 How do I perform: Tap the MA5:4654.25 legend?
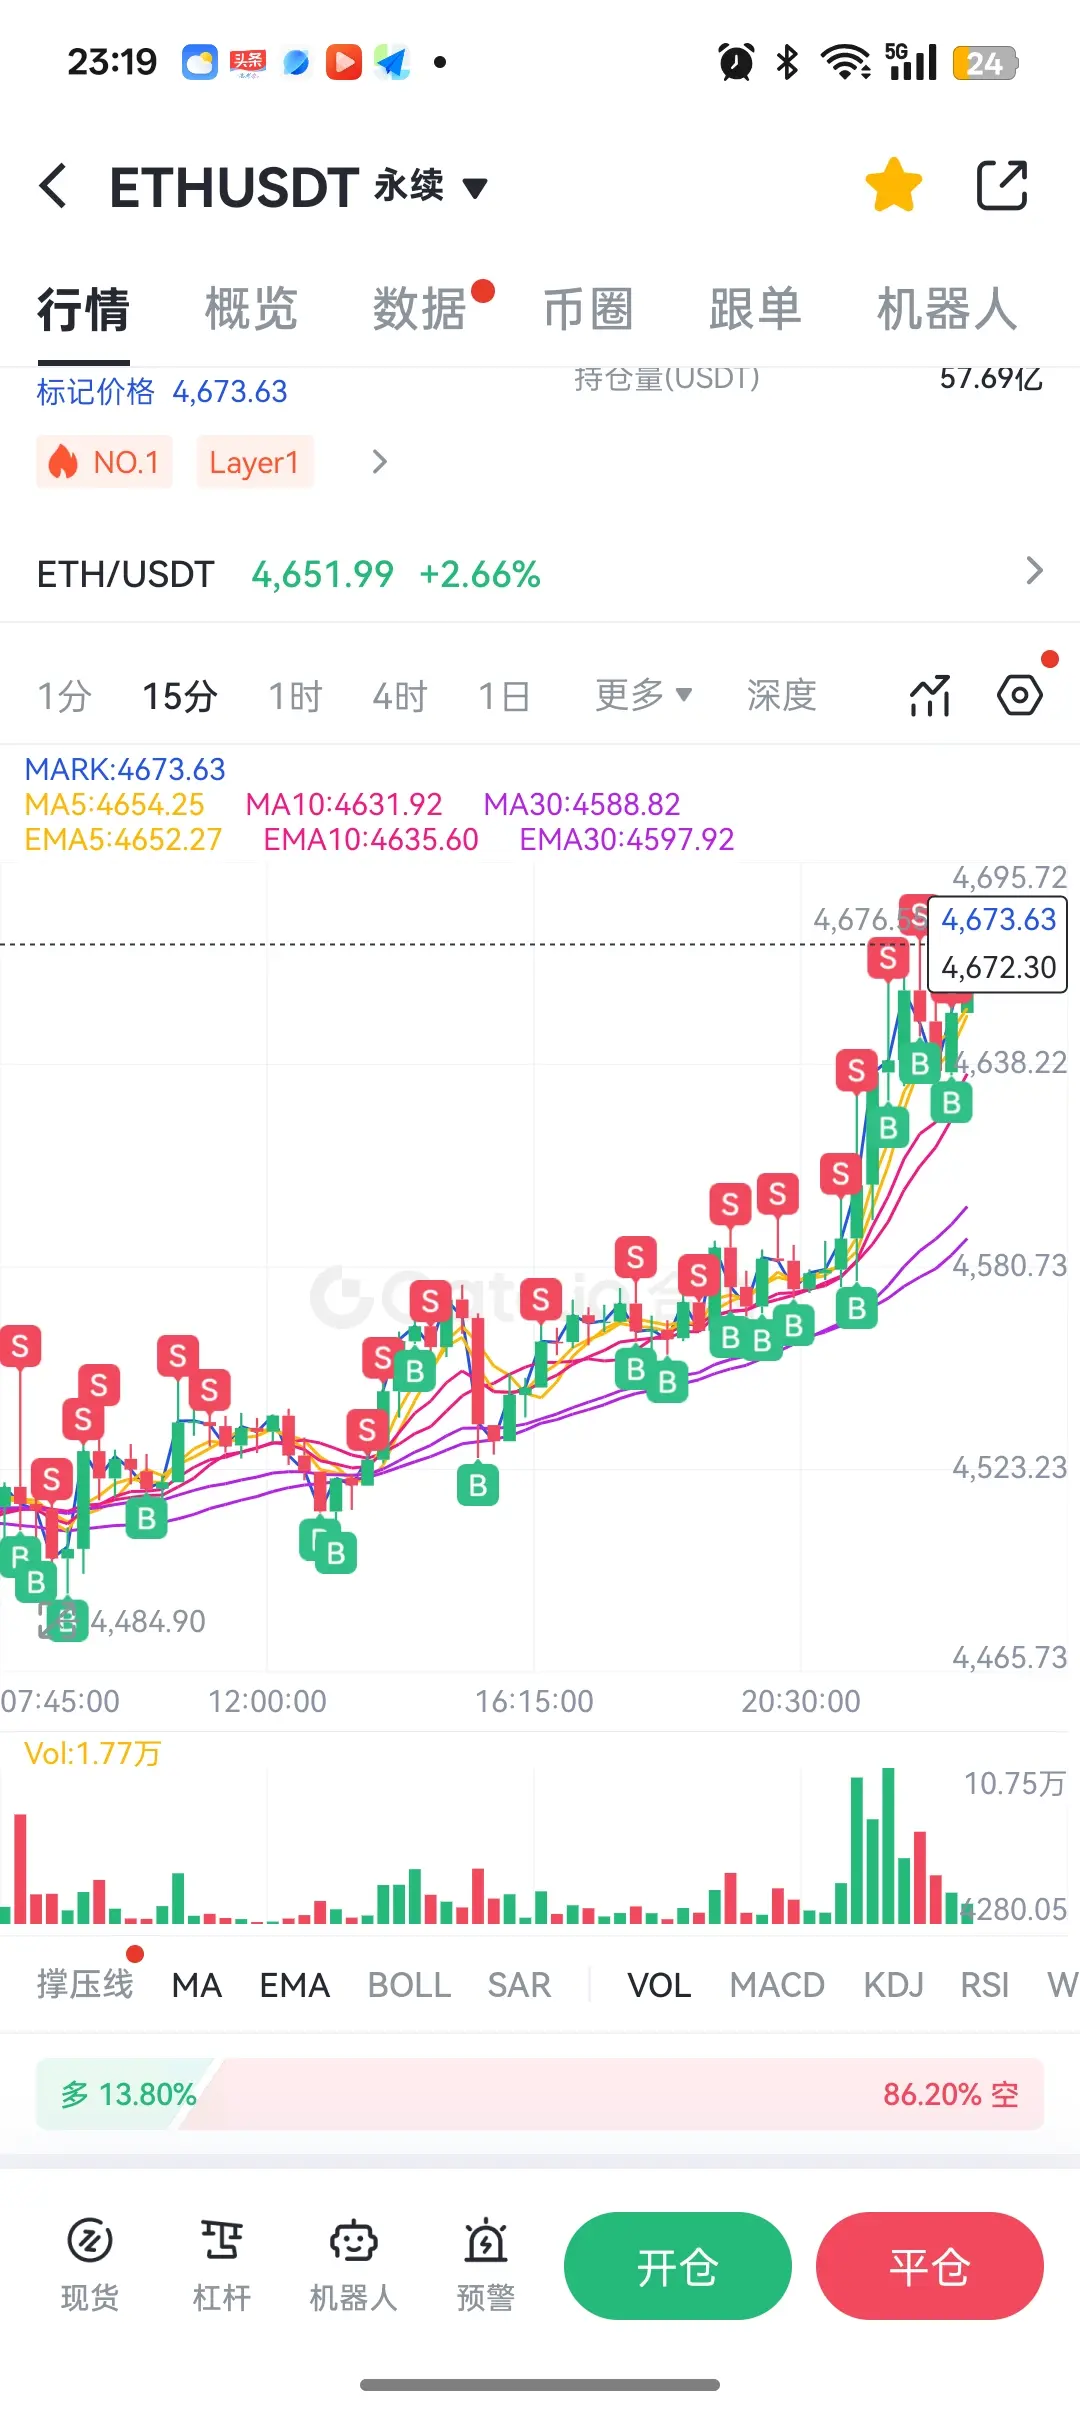114,804
